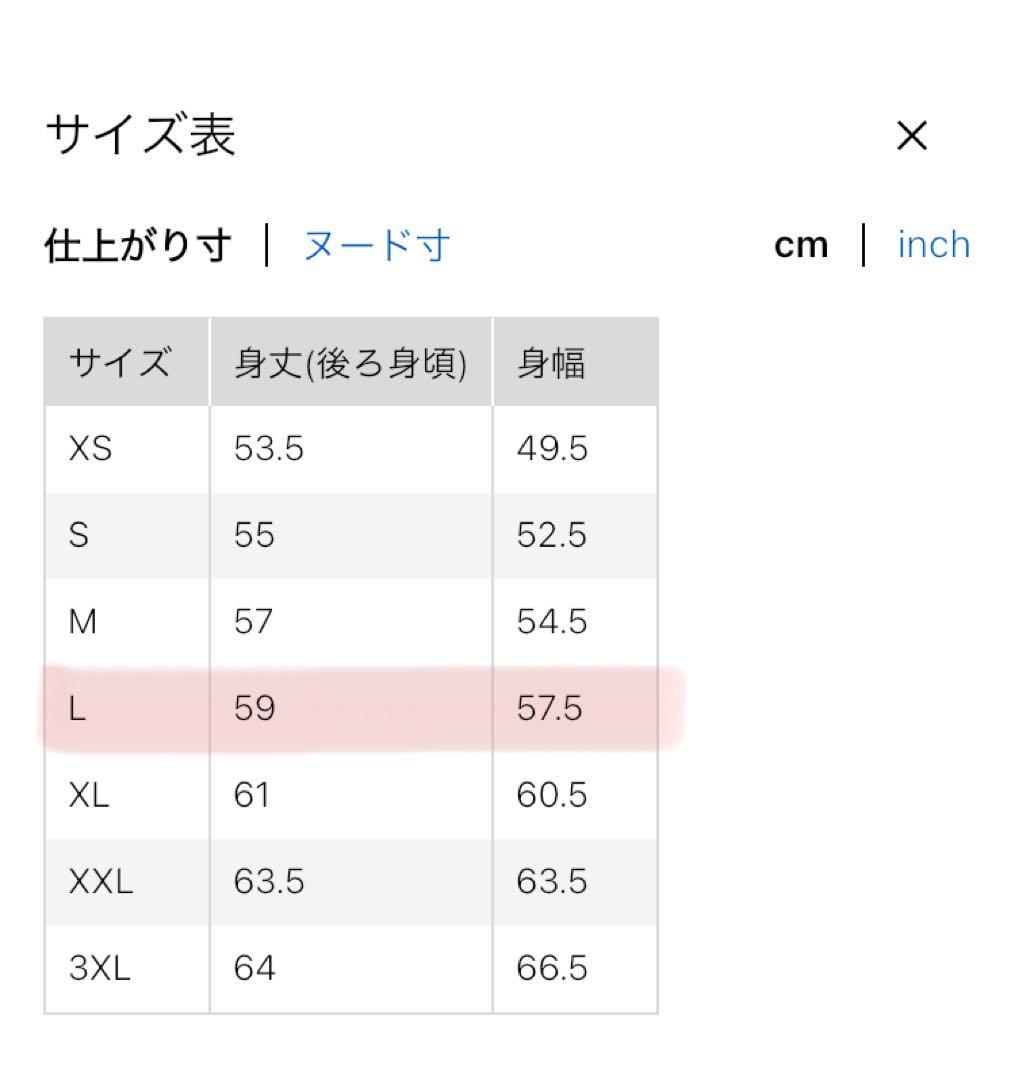Click the 身幅 column header
Screen dimensions: 1016x1080
point(550,363)
